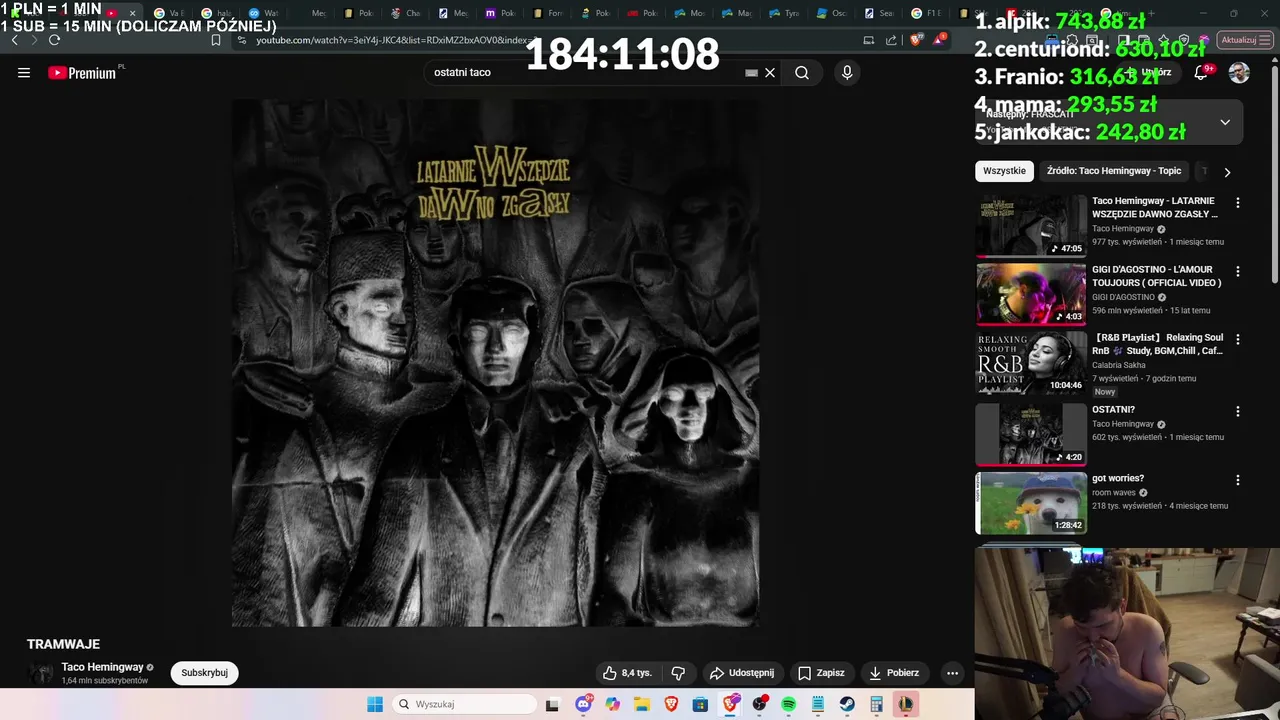Click the TRAMWAJE video title
Image resolution: width=1280 pixels, height=720 pixels.
click(63, 644)
